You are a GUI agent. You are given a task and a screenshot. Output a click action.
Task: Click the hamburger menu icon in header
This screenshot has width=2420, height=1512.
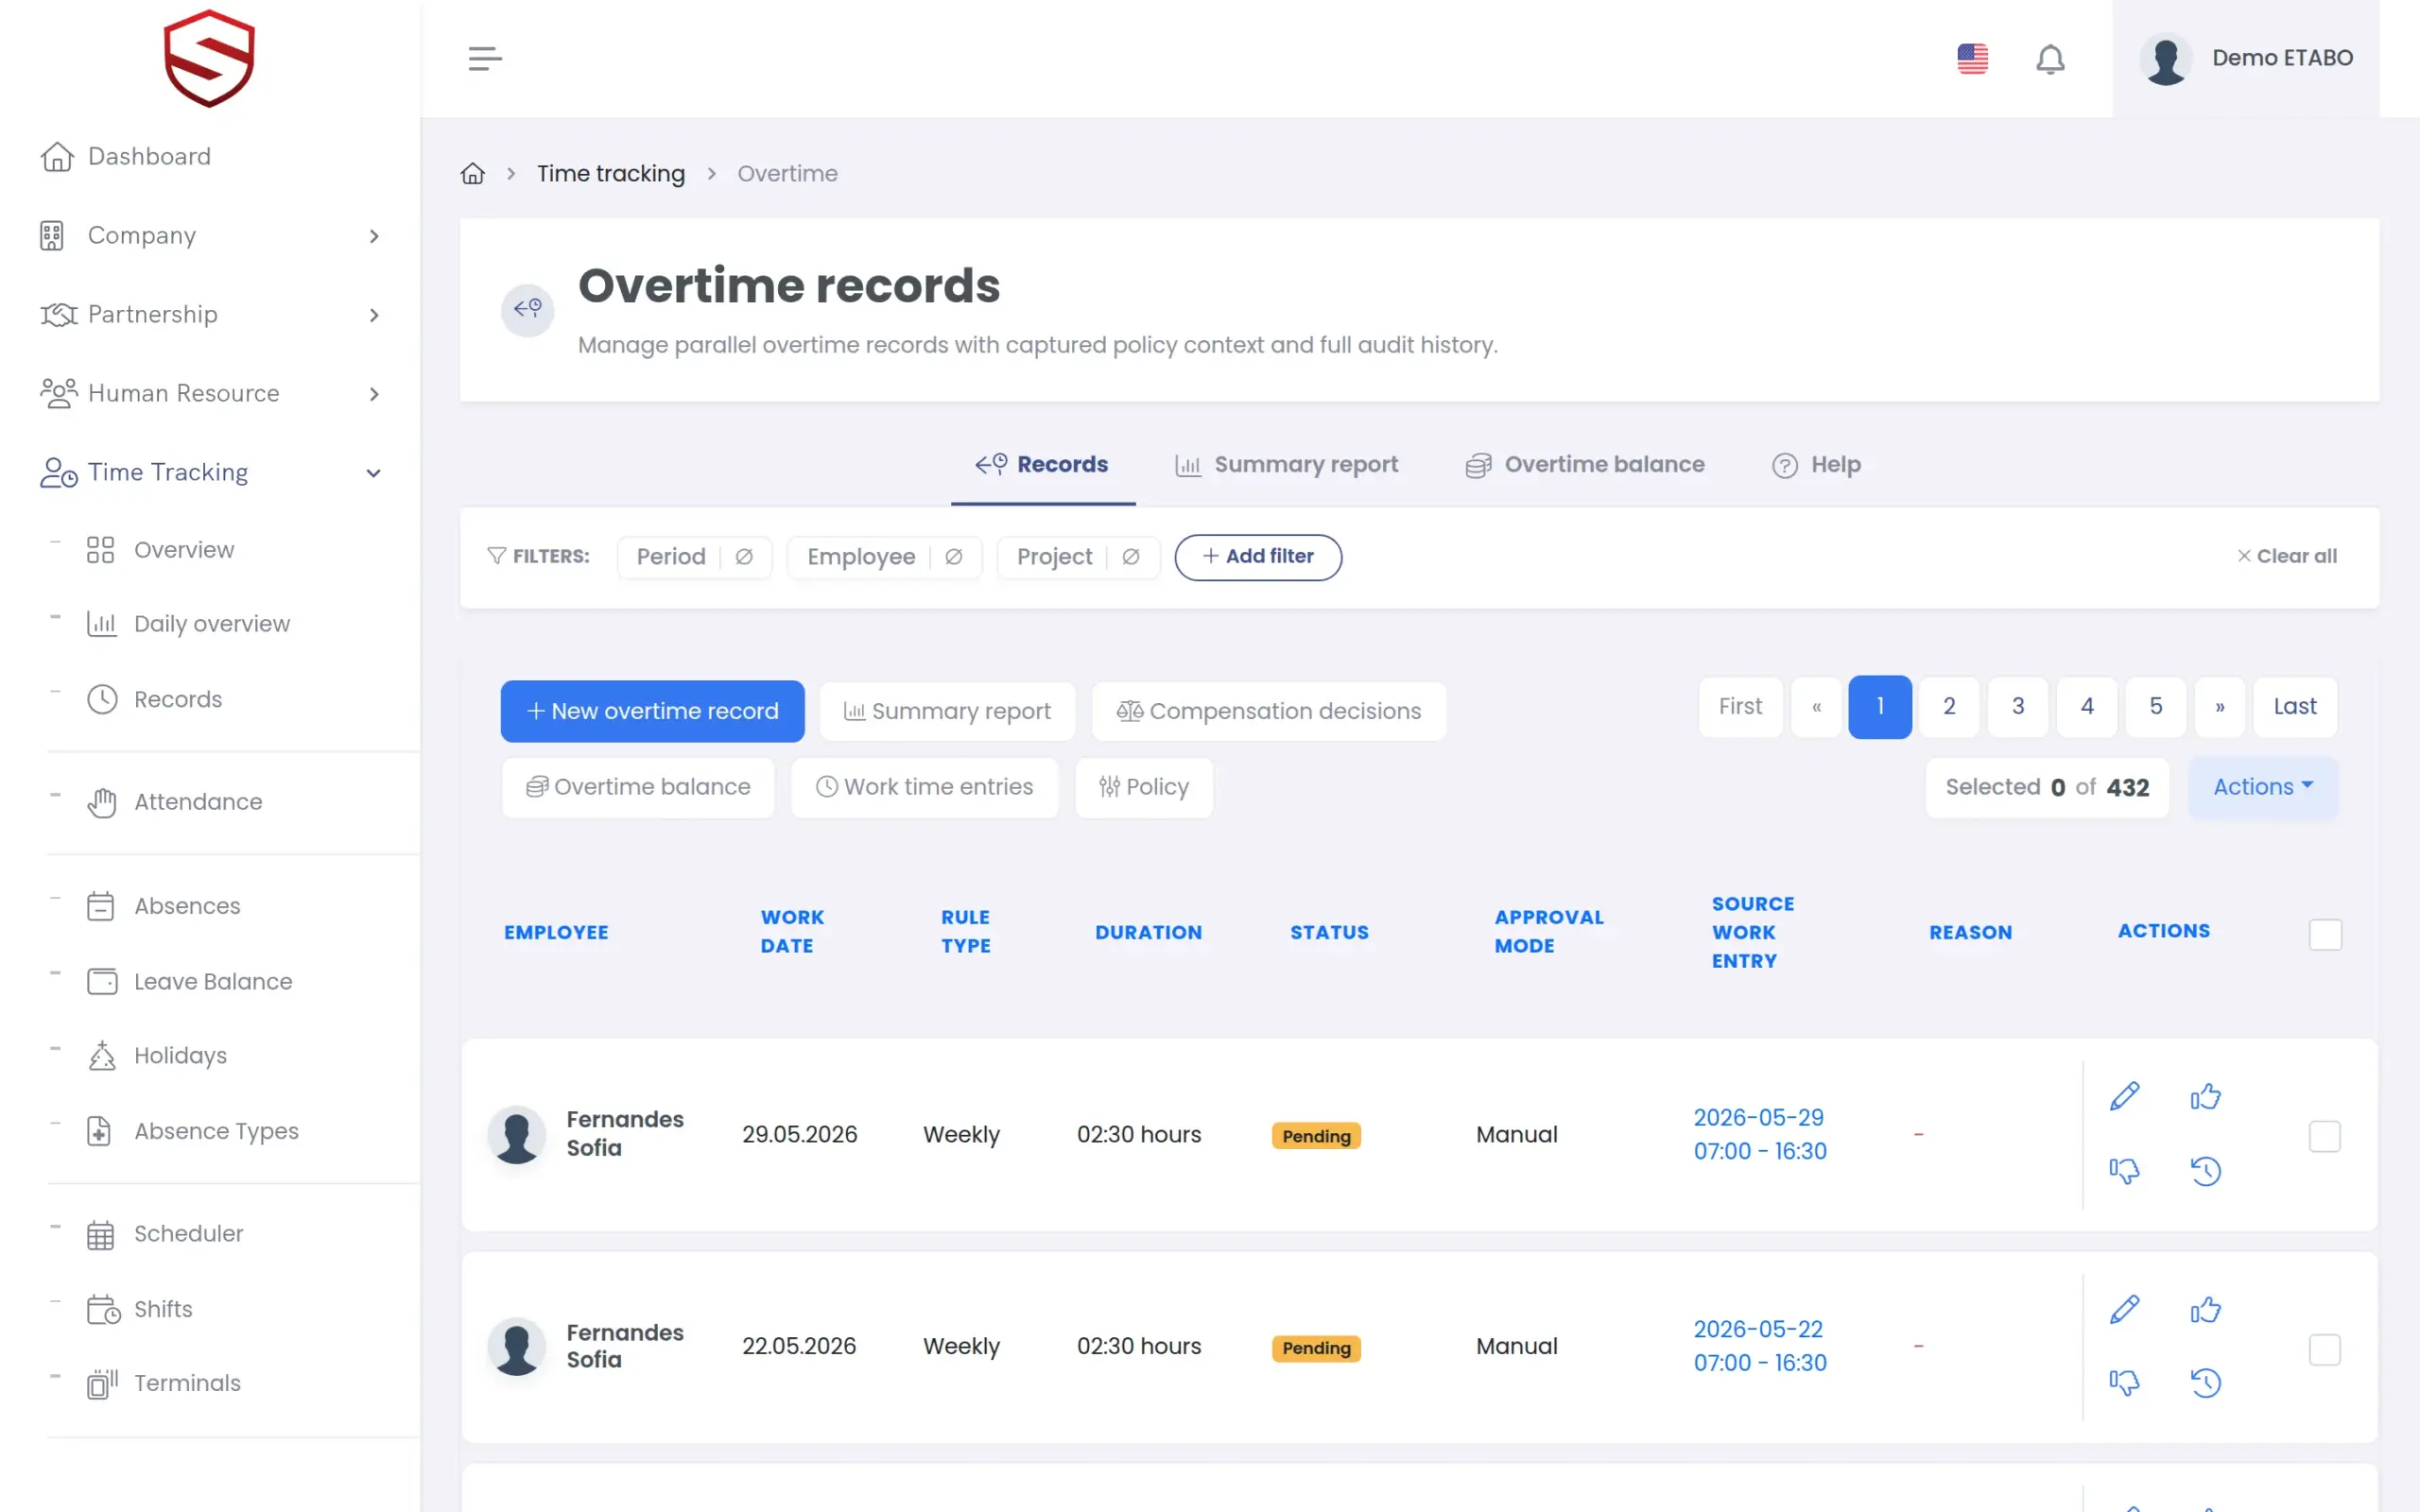pyautogui.click(x=485, y=59)
